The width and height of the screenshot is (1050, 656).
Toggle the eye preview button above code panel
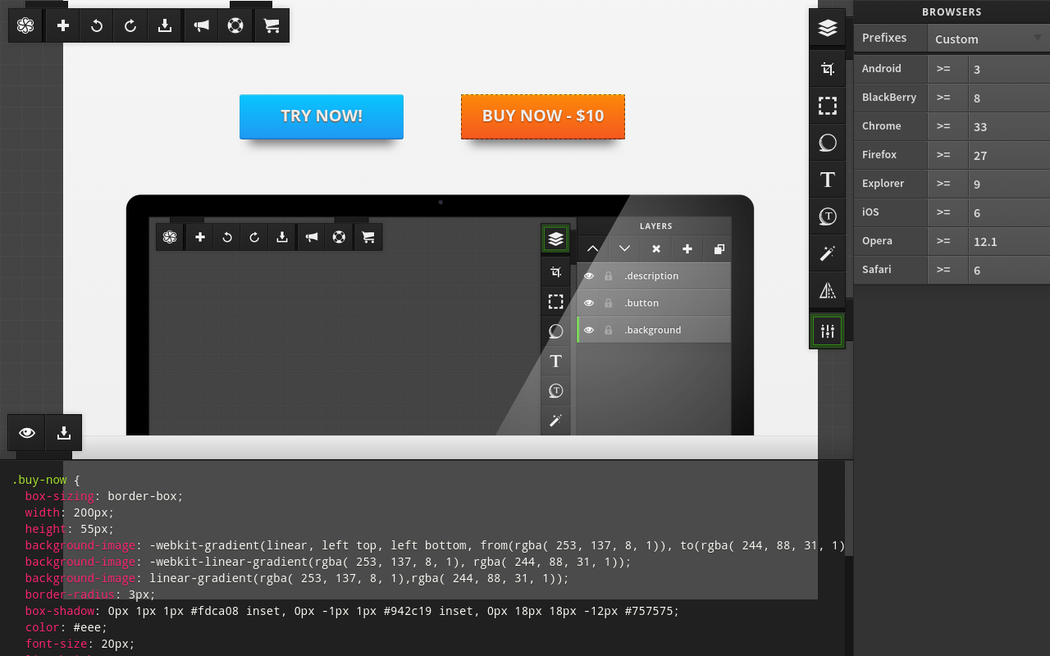[x=27, y=433]
